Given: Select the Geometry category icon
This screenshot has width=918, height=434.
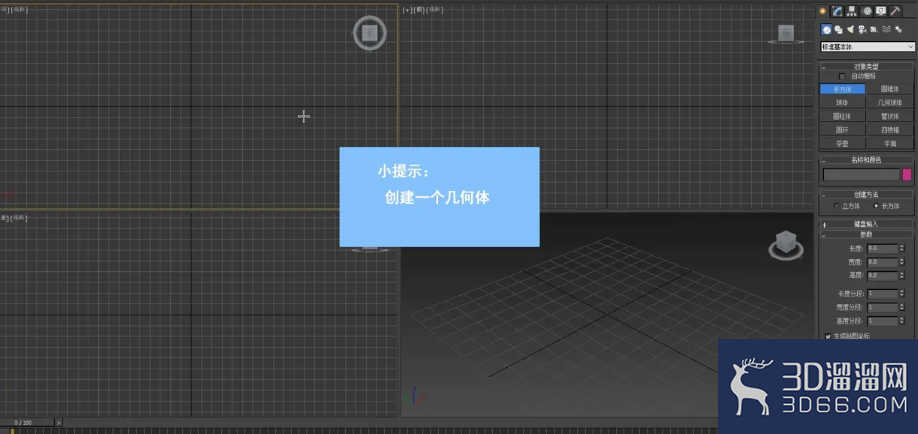Looking at the screenshot, I should 826,29.
